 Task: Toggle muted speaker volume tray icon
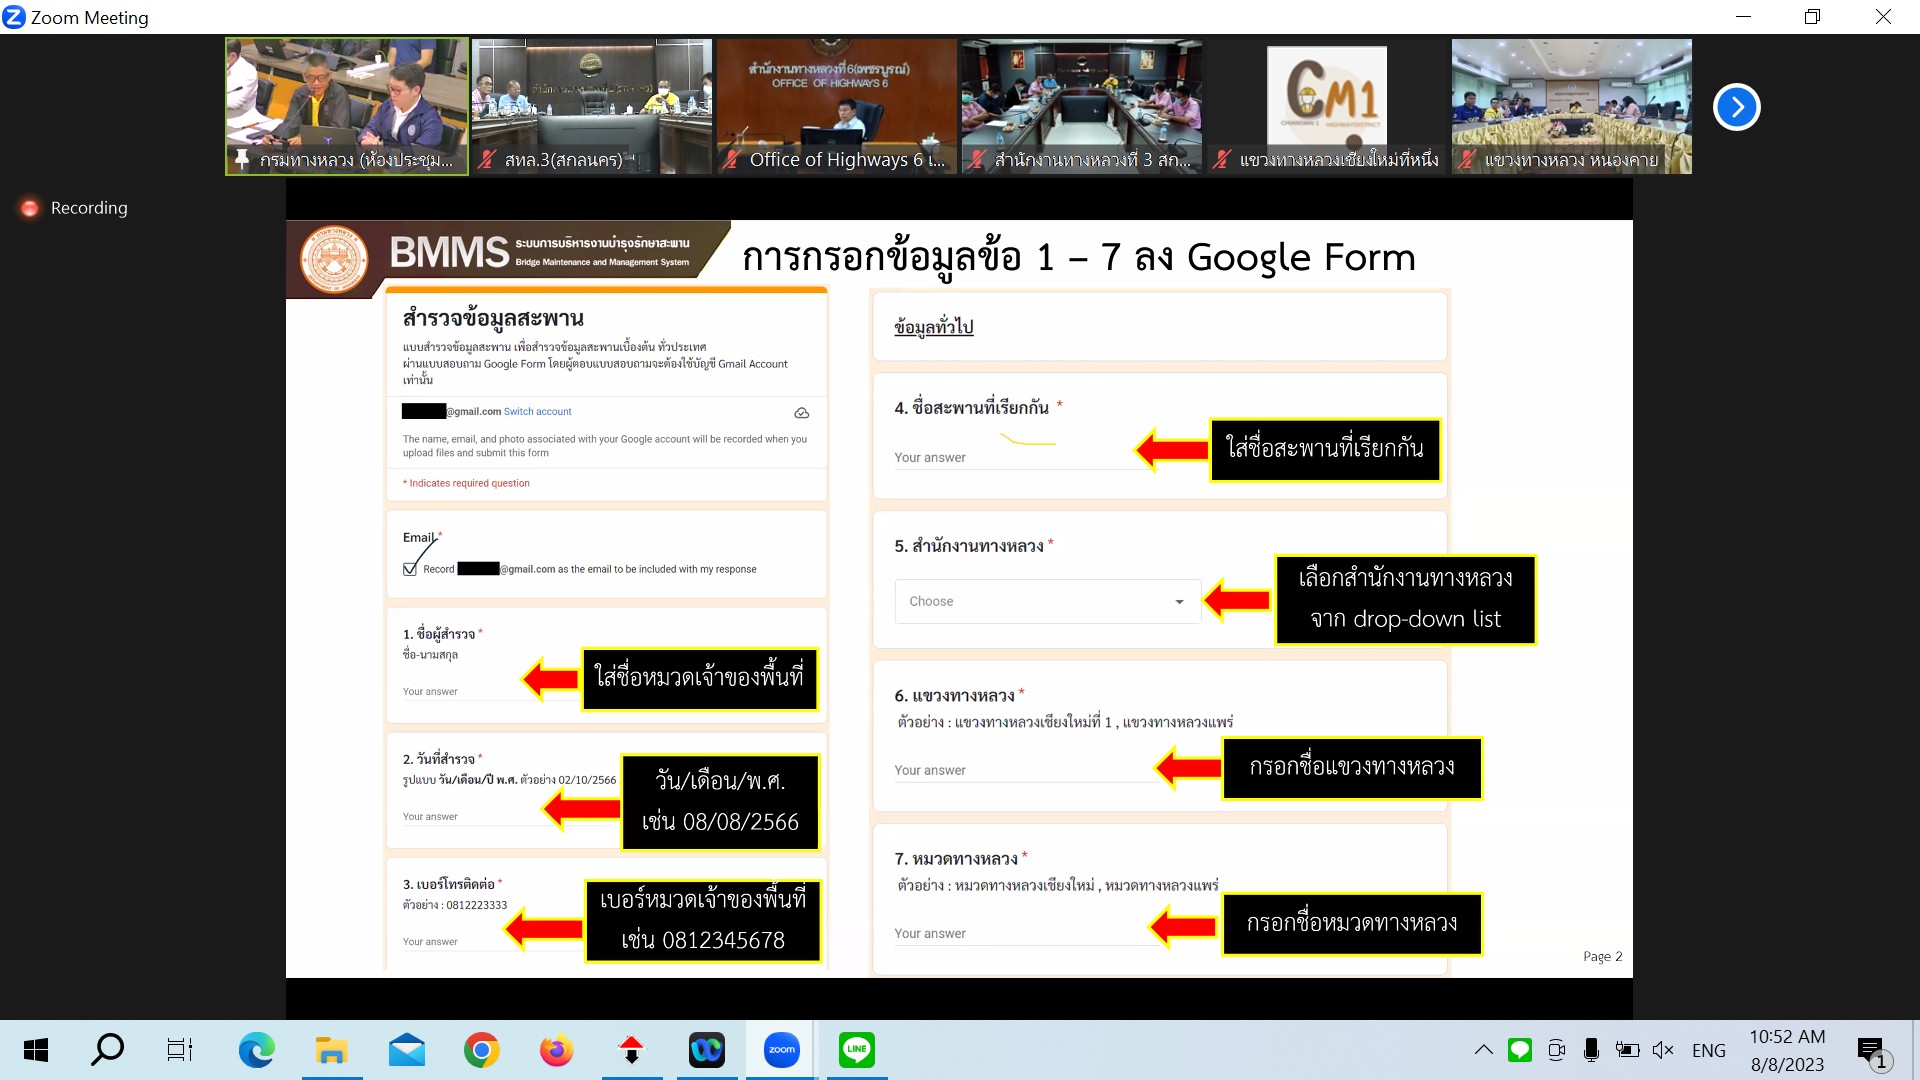click(x=1662, y=1050)
